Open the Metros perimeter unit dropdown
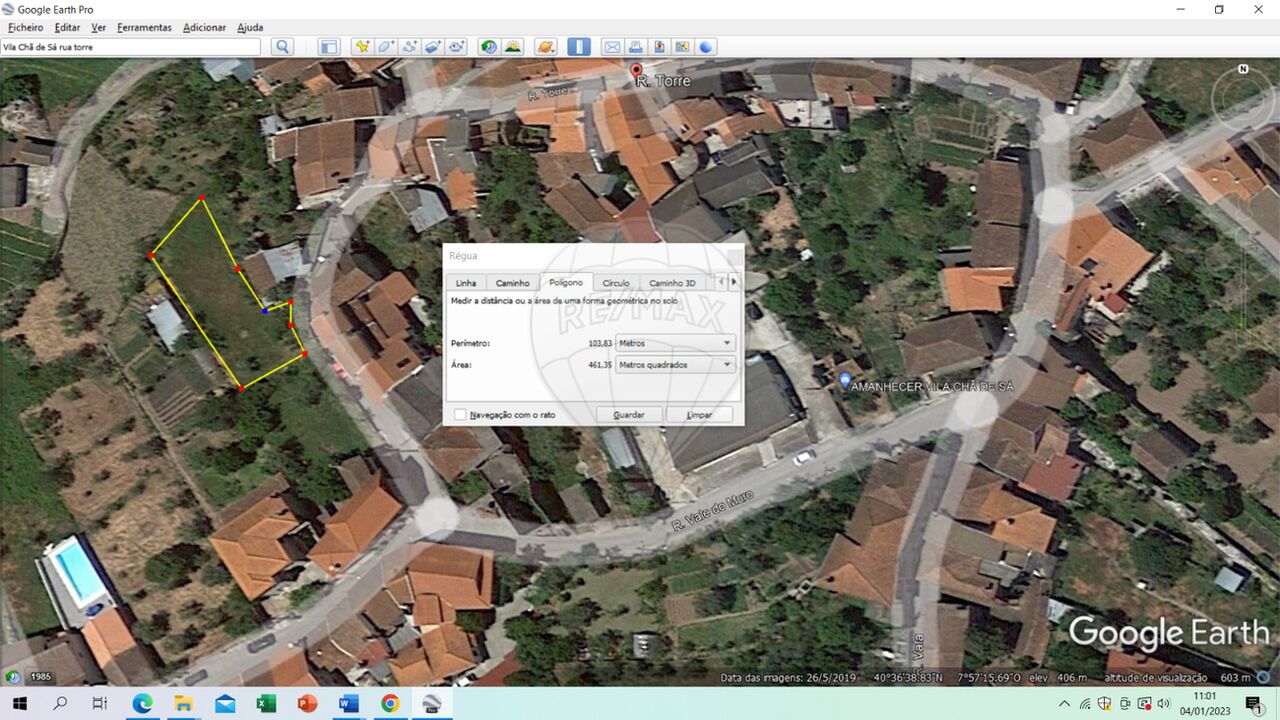The width and height of the screenshot is (1280, 720). tap(675, 343)
